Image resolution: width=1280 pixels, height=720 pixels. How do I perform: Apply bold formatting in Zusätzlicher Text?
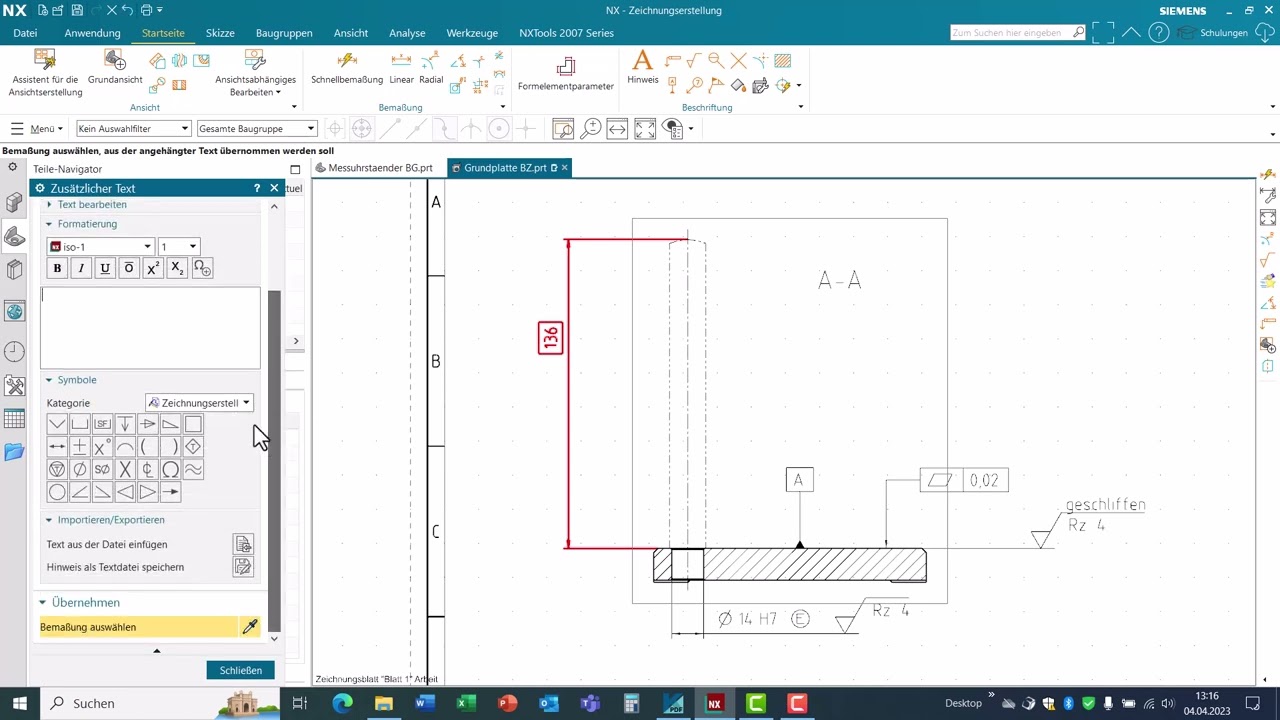pyautogui.click(x=57, y=268)
